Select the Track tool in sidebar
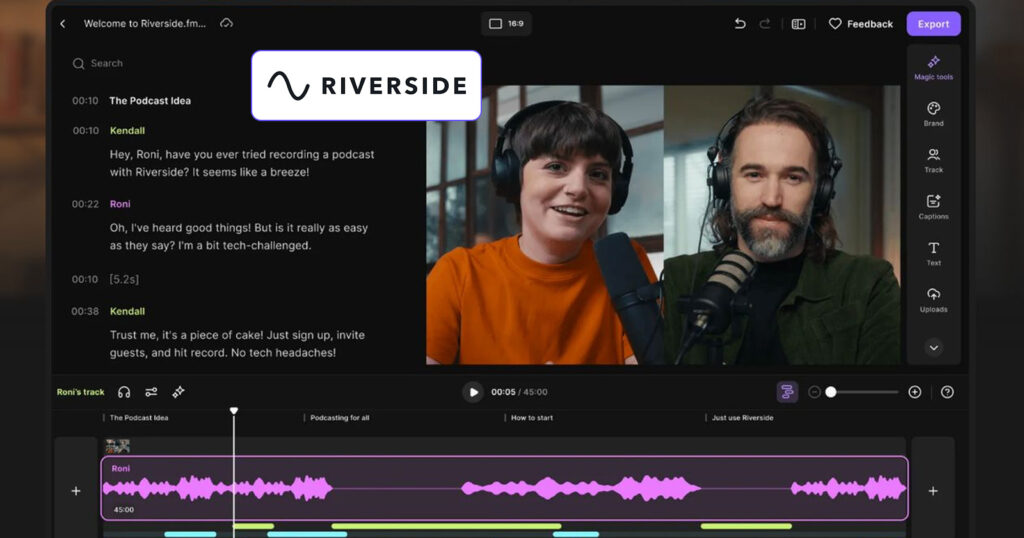1024x538 pixels. pos(933,160)
